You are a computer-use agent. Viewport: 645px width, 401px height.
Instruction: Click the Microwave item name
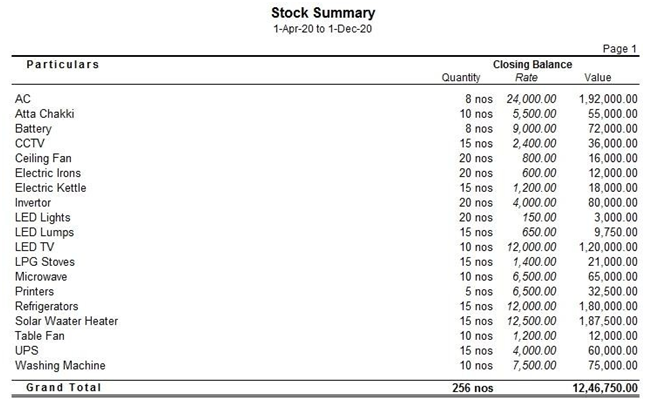(x=41, y=276)
